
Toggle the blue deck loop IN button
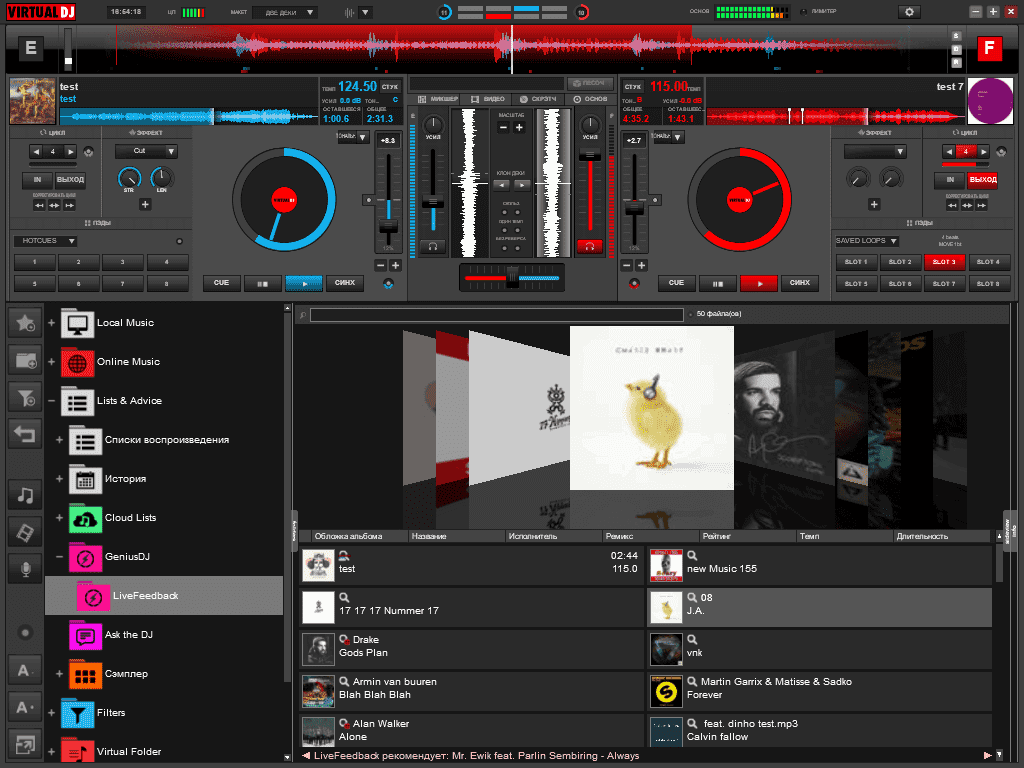click(37, 180)
